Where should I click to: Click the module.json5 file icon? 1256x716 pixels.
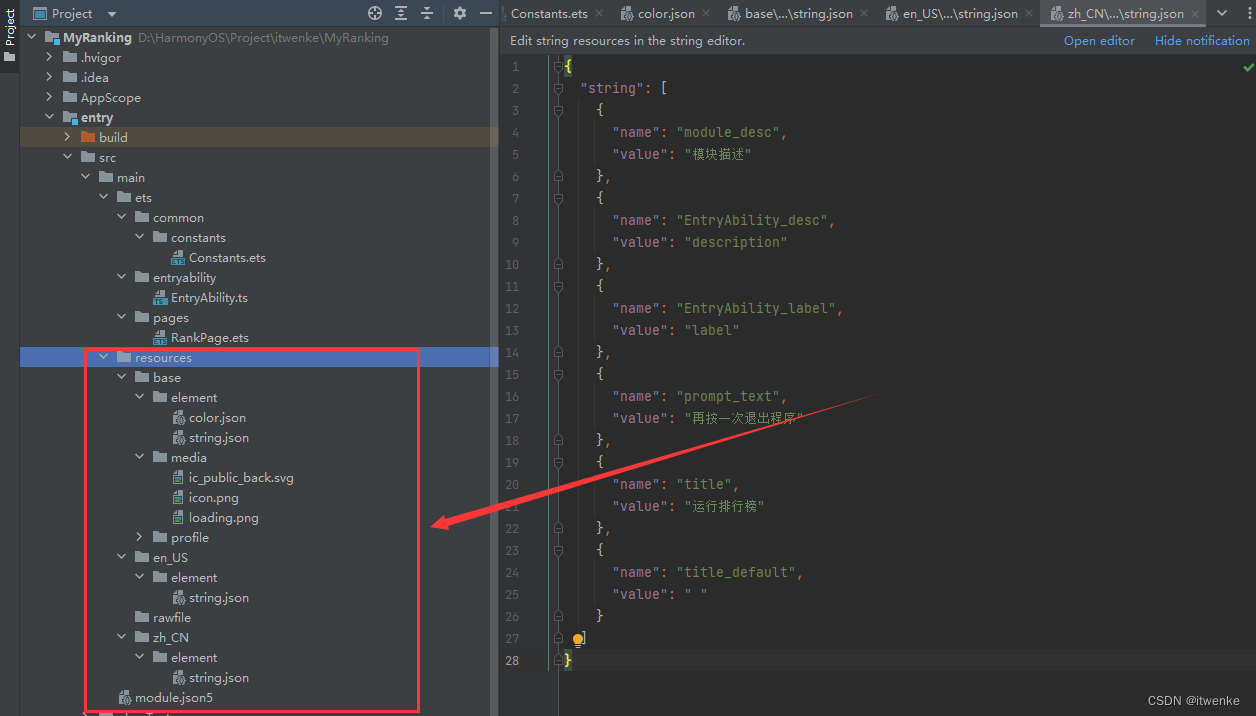pyautogui.click(x=124, y=698)
